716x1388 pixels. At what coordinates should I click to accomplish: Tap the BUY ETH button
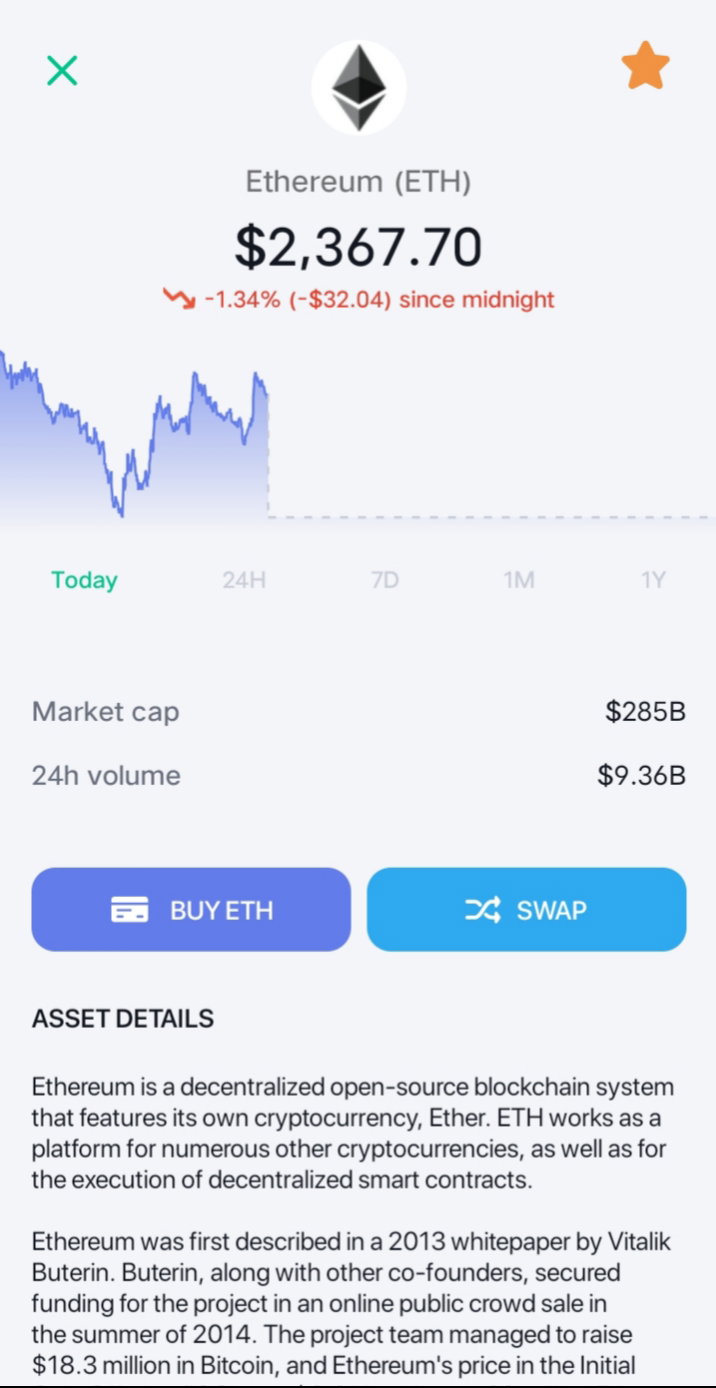(x=191, y=909)
